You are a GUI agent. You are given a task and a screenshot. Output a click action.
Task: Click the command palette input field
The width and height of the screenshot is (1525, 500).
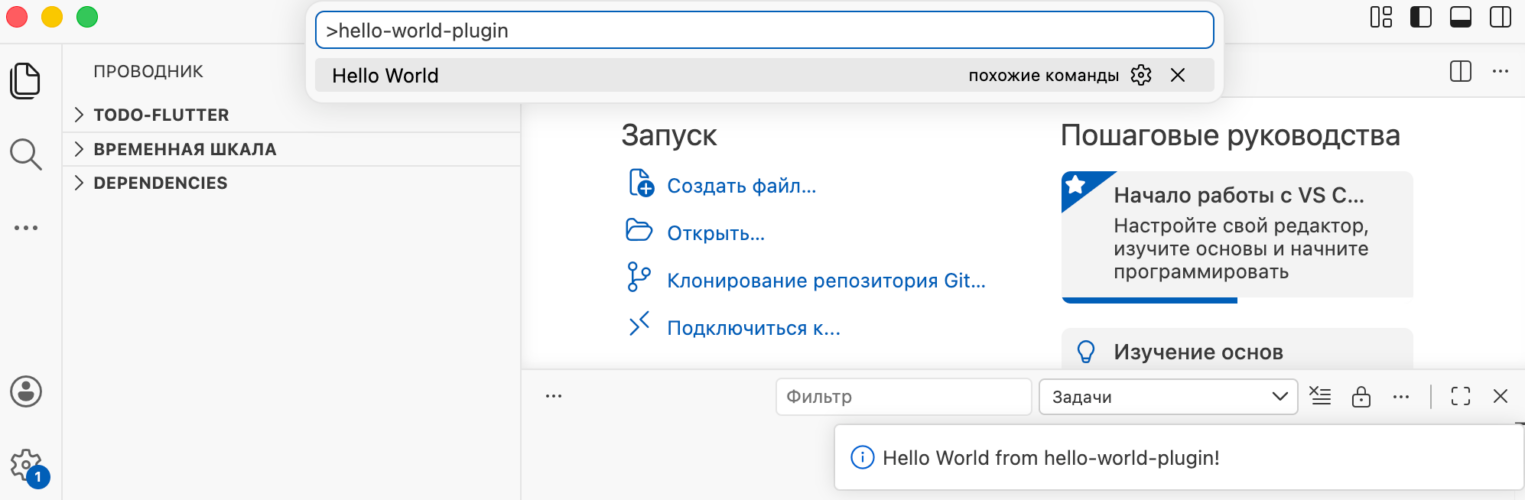point(764,31)
